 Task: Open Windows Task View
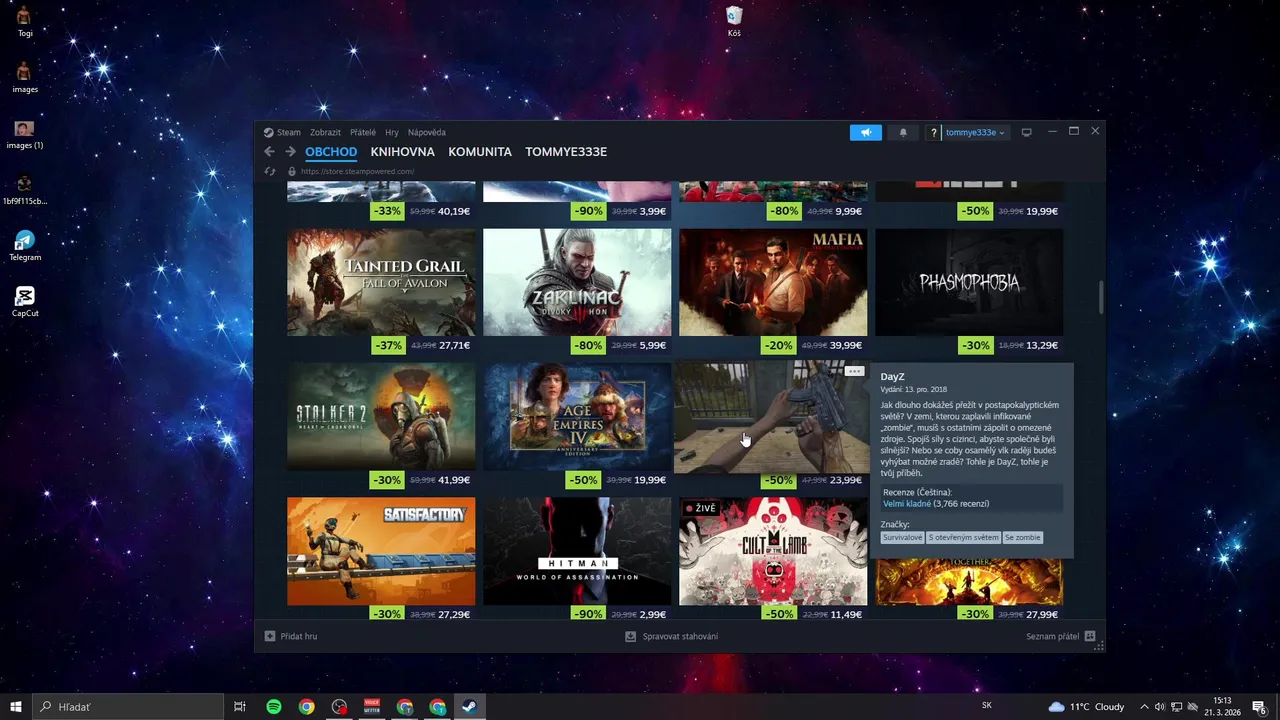[x=240, y=707]
